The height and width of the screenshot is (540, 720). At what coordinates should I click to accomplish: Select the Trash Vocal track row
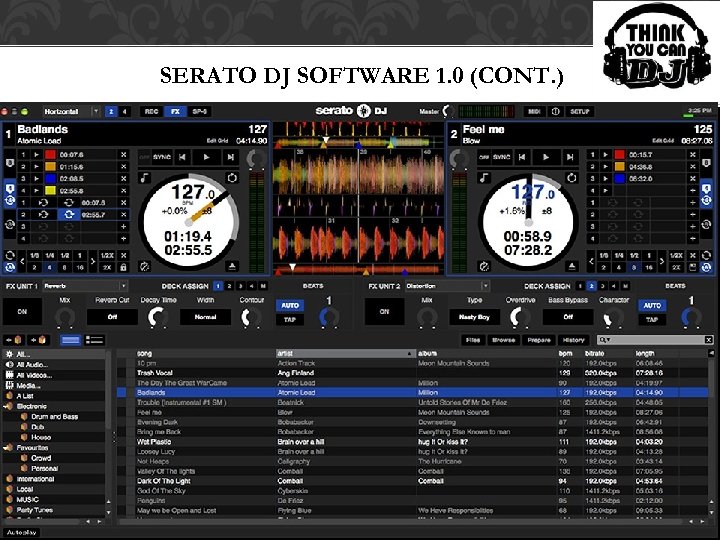pos(412,373)
